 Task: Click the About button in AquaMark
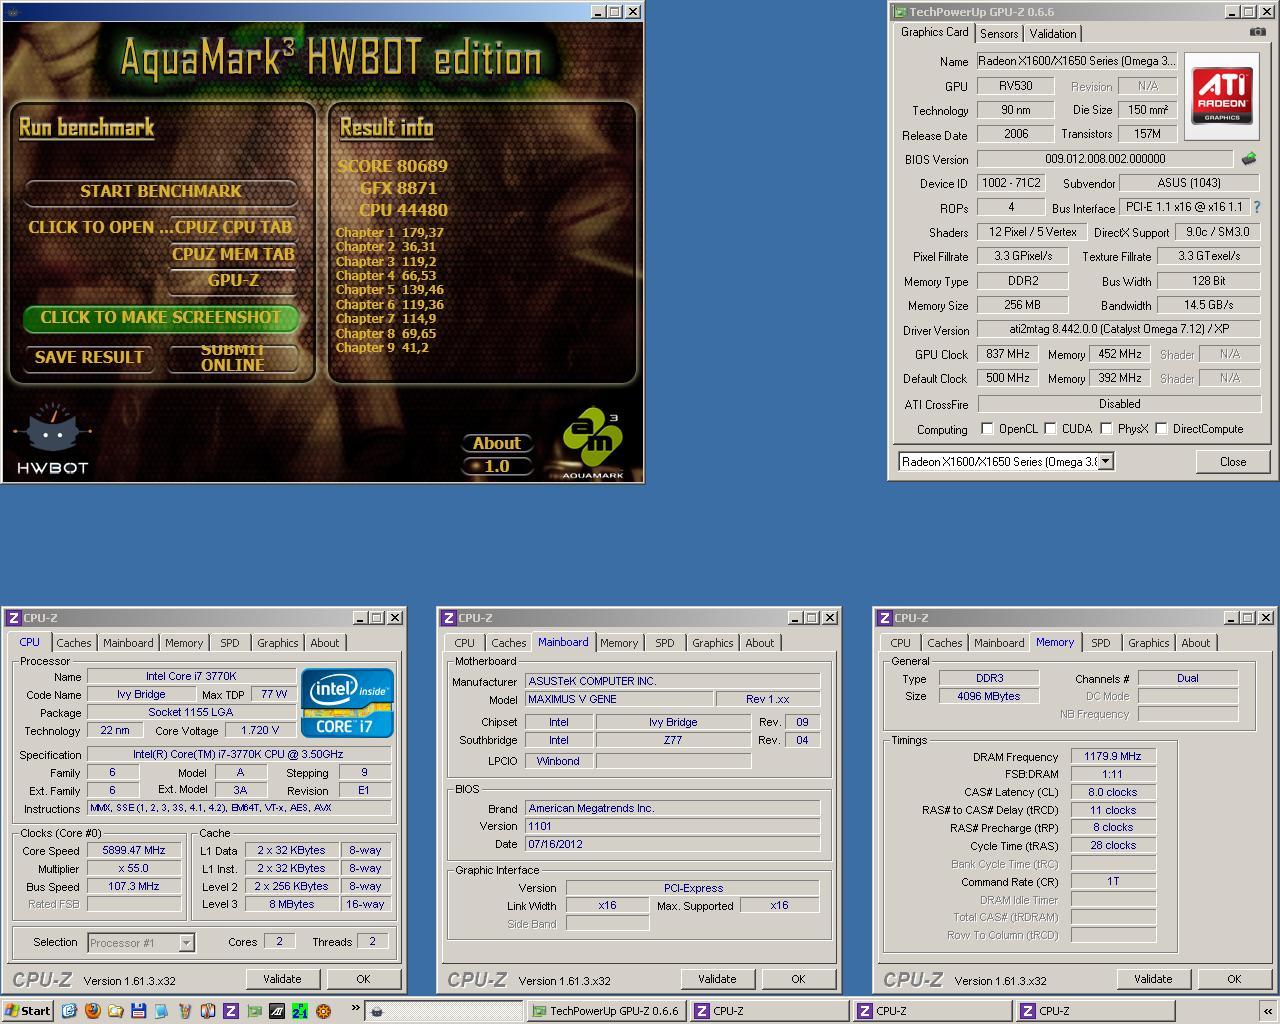click(496, 443)
